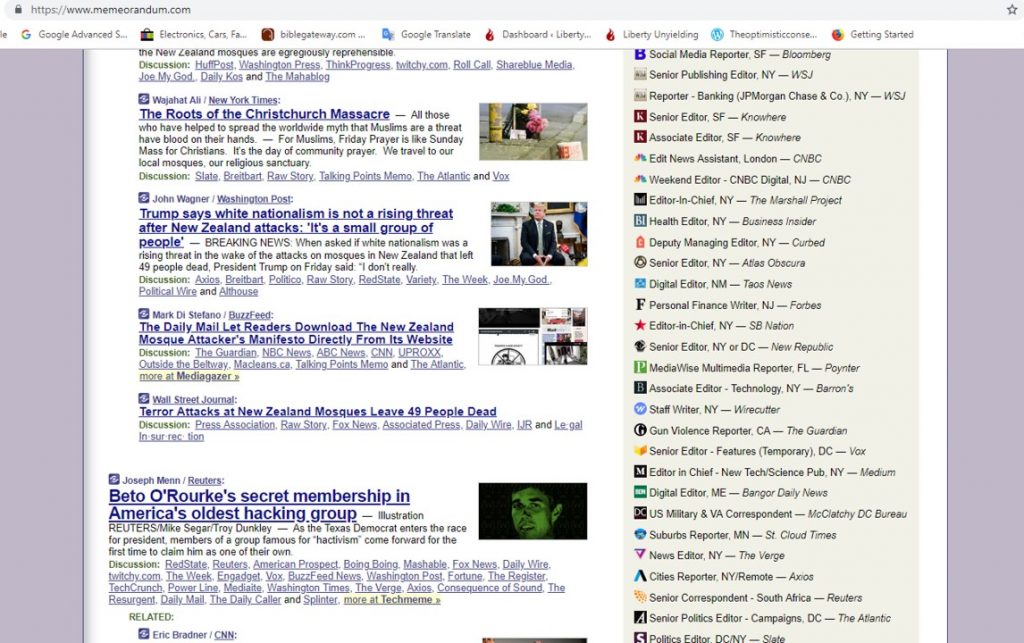1024x643 pixels.
Task: Open the Shareblue Media discussion link
Action: pos(534,65)
